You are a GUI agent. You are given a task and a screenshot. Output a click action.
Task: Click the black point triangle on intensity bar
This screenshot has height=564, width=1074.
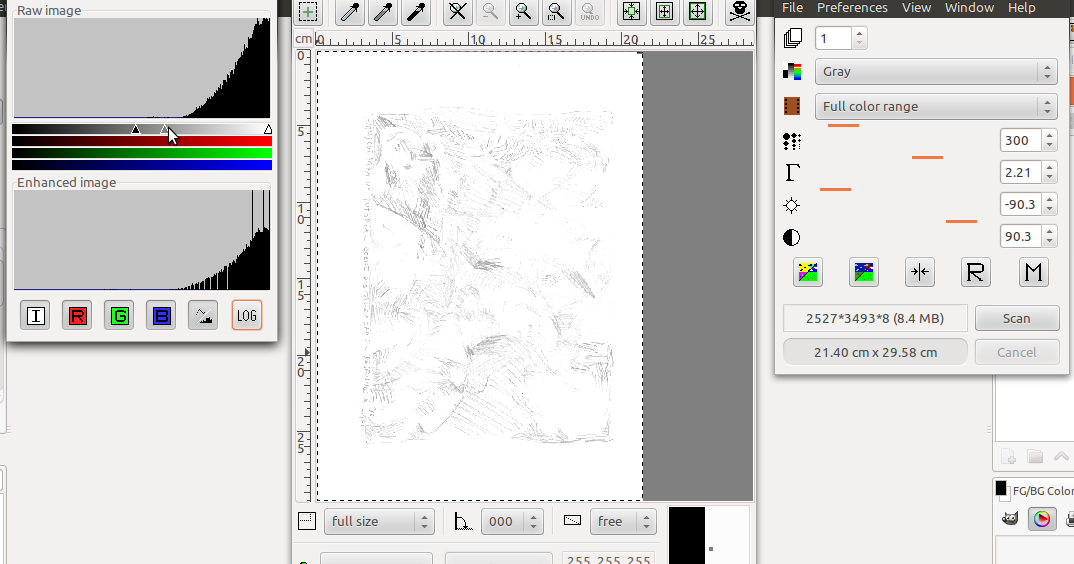136,129
